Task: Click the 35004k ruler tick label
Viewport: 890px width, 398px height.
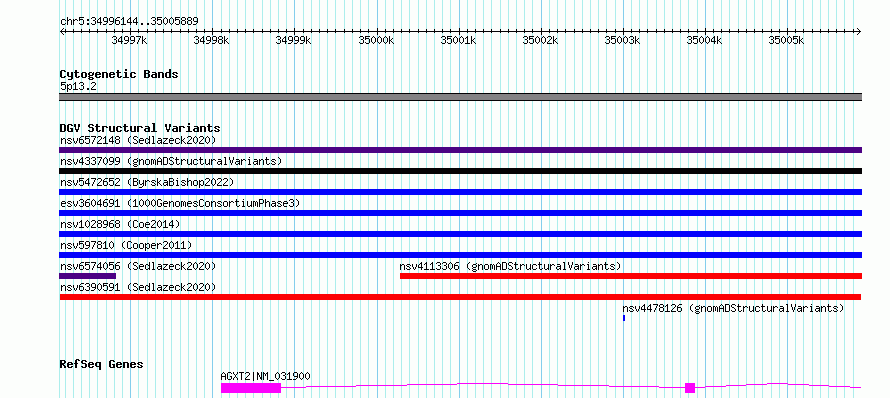Action: coord(704,40)
